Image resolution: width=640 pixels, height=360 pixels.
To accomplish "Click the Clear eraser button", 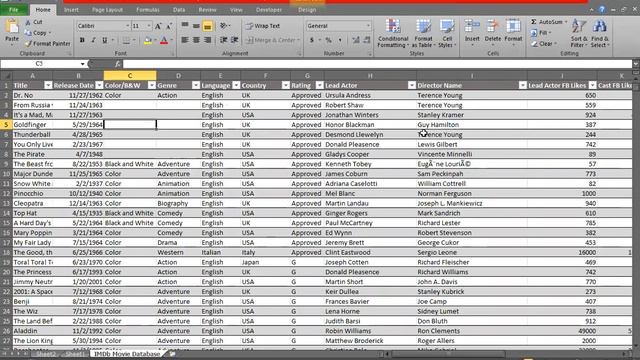I will pos(543,43).
